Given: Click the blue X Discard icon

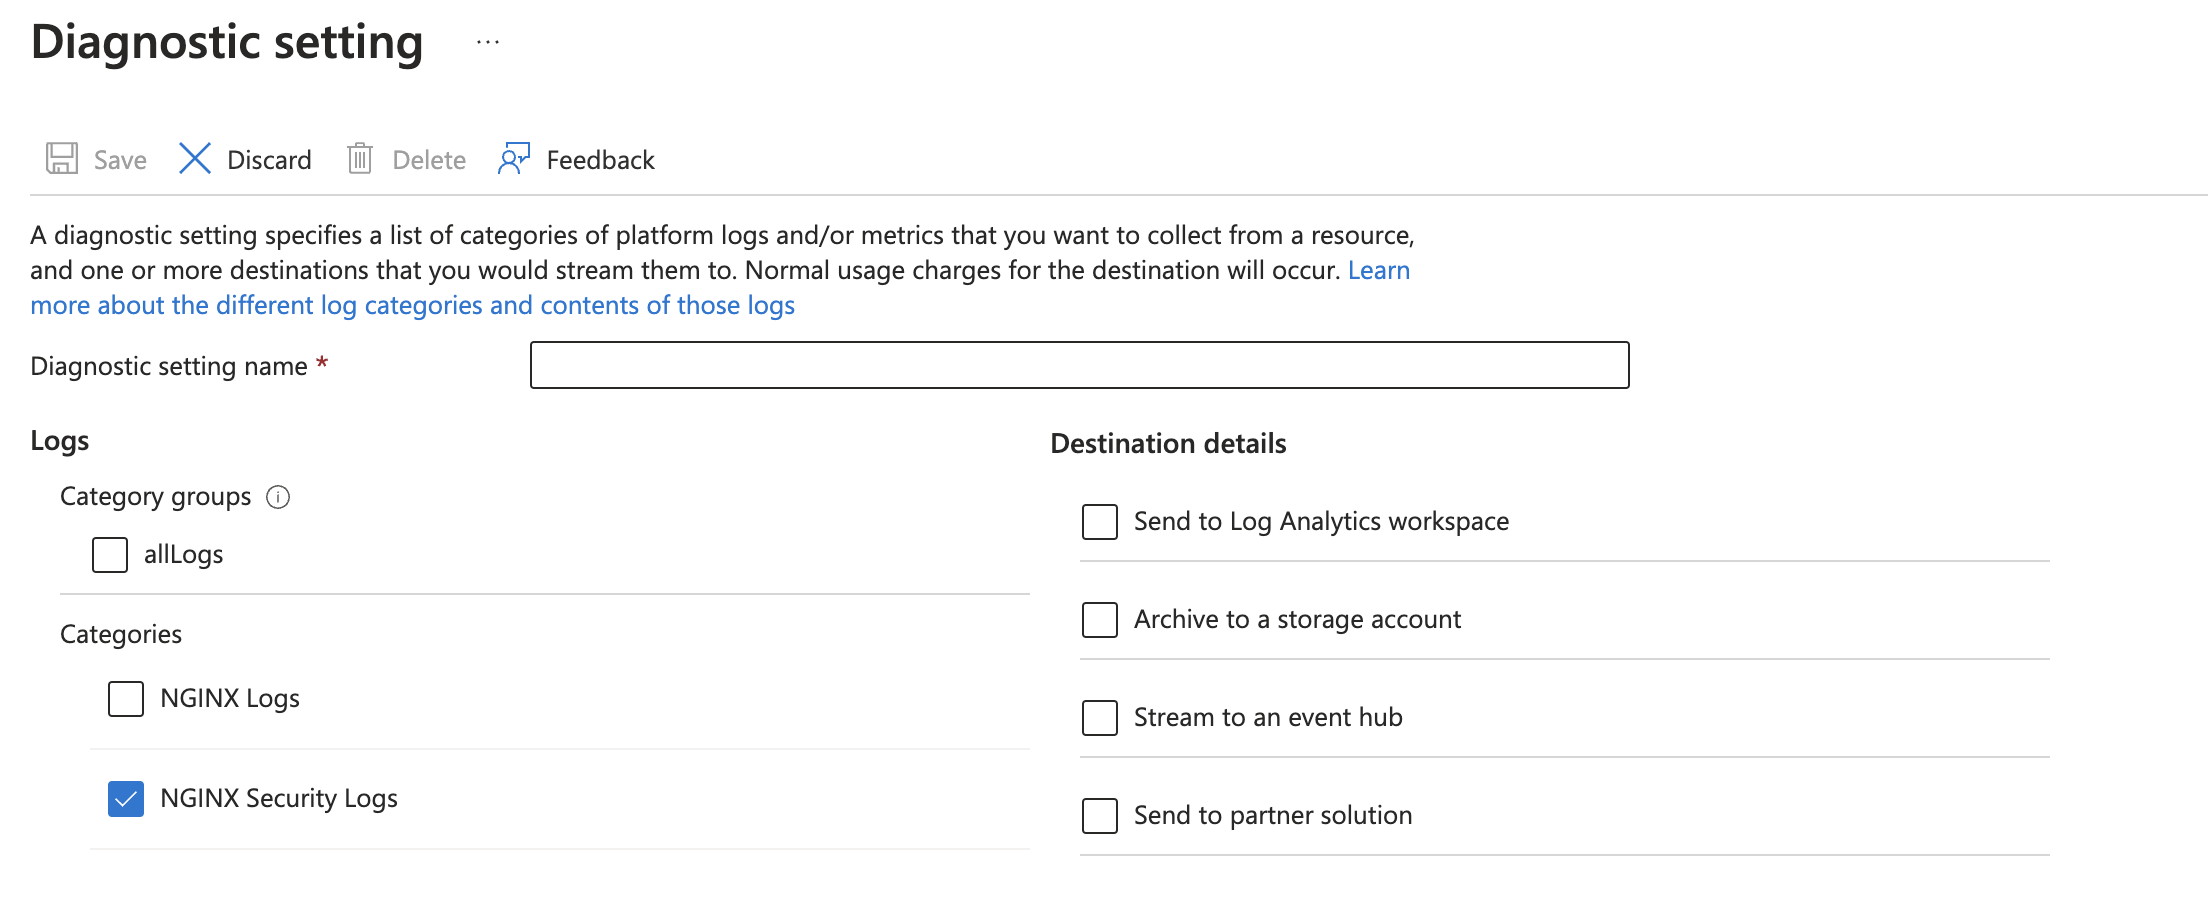Looking at the screenshot, I should (194, 158).
